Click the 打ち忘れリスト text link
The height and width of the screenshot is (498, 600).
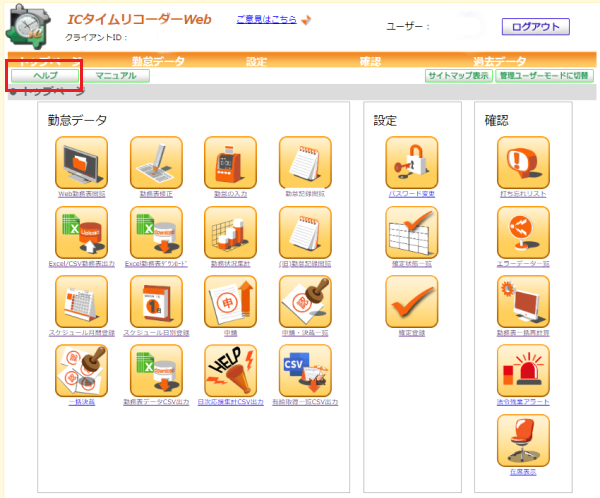point(523,194)
